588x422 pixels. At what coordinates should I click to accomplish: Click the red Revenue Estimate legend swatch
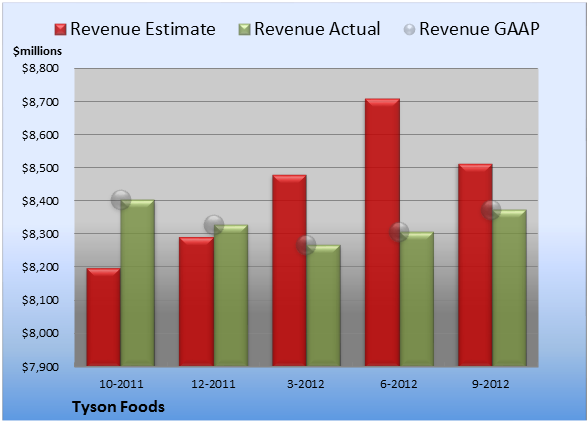pos(60,29)
